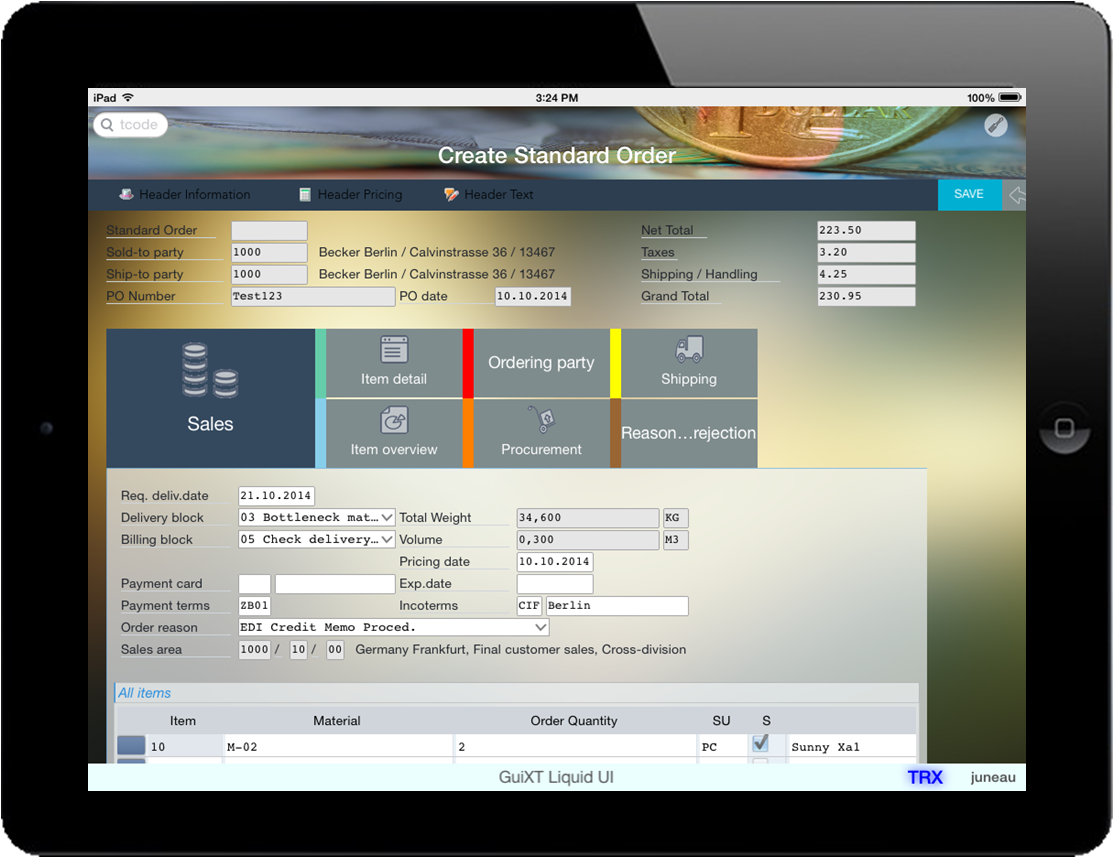Tap the pencil edit icon top right

[995, 126]
